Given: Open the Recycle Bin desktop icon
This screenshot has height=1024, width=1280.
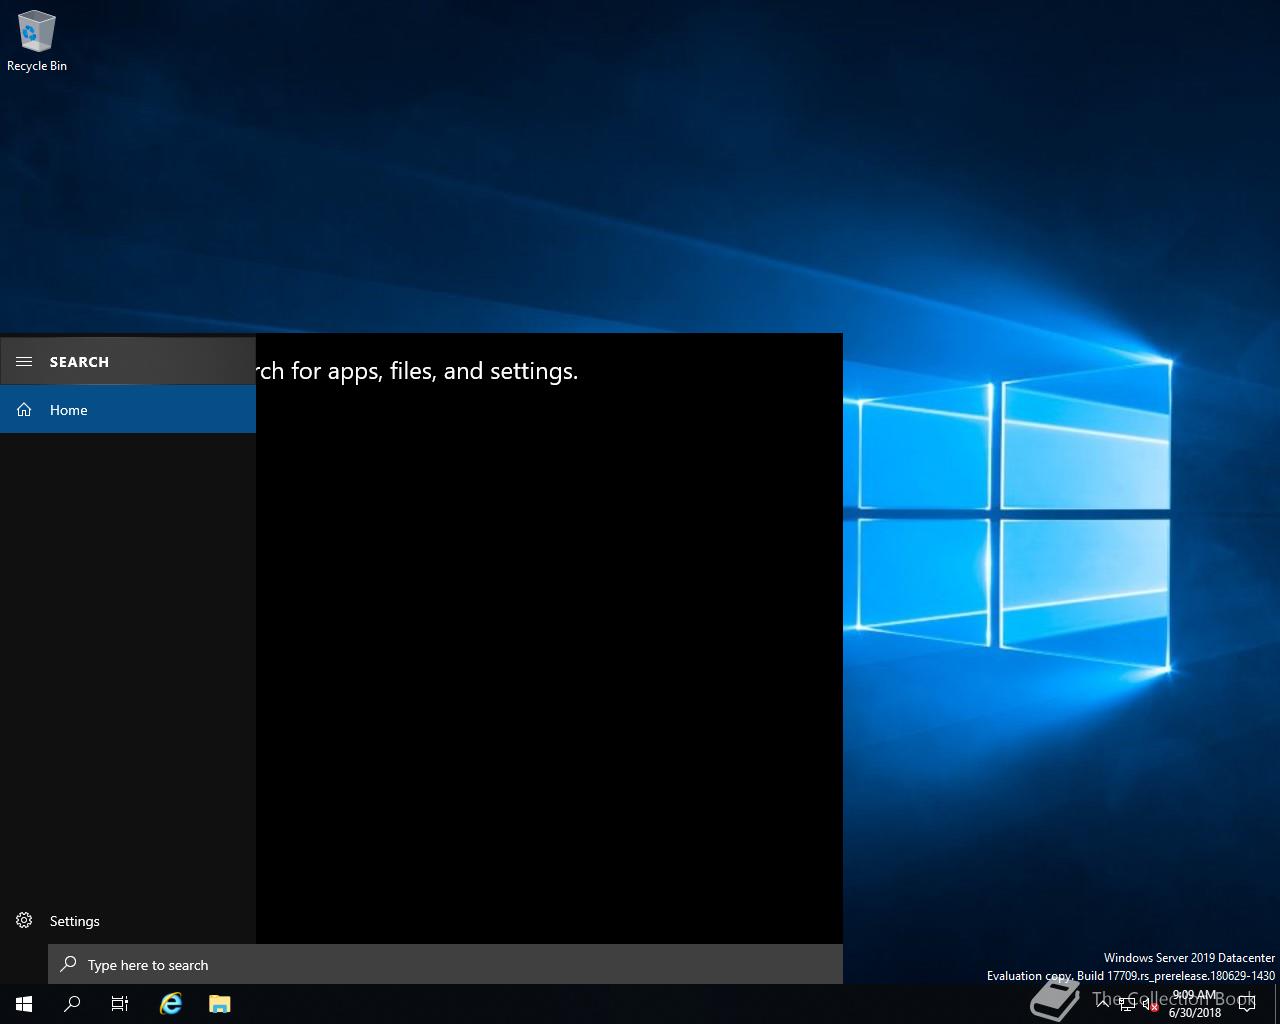Looking at the screenshot, I should pos(36,42).
